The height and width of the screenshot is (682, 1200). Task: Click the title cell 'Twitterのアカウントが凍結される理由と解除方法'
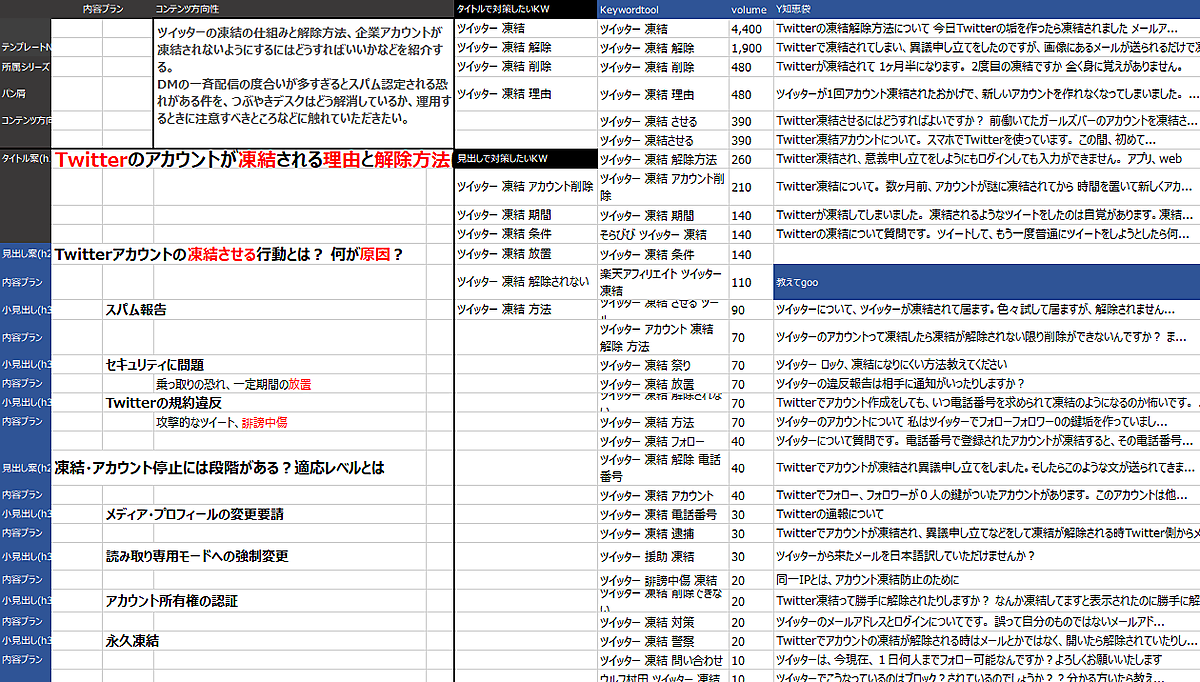point(252,159)
